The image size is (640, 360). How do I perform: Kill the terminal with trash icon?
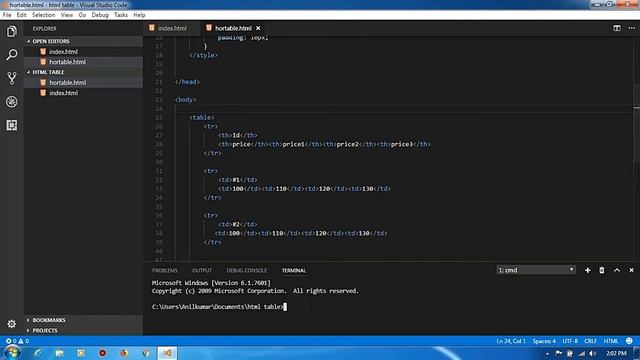[x=602, y=270]
